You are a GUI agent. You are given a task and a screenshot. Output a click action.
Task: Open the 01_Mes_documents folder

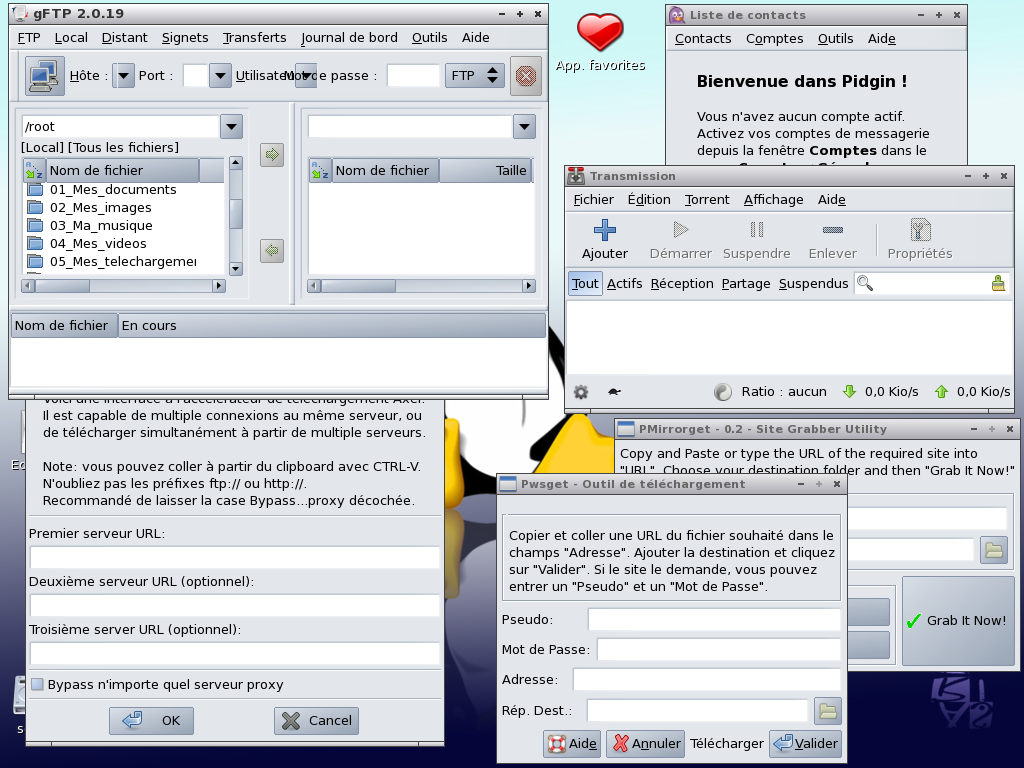(112, 189)
